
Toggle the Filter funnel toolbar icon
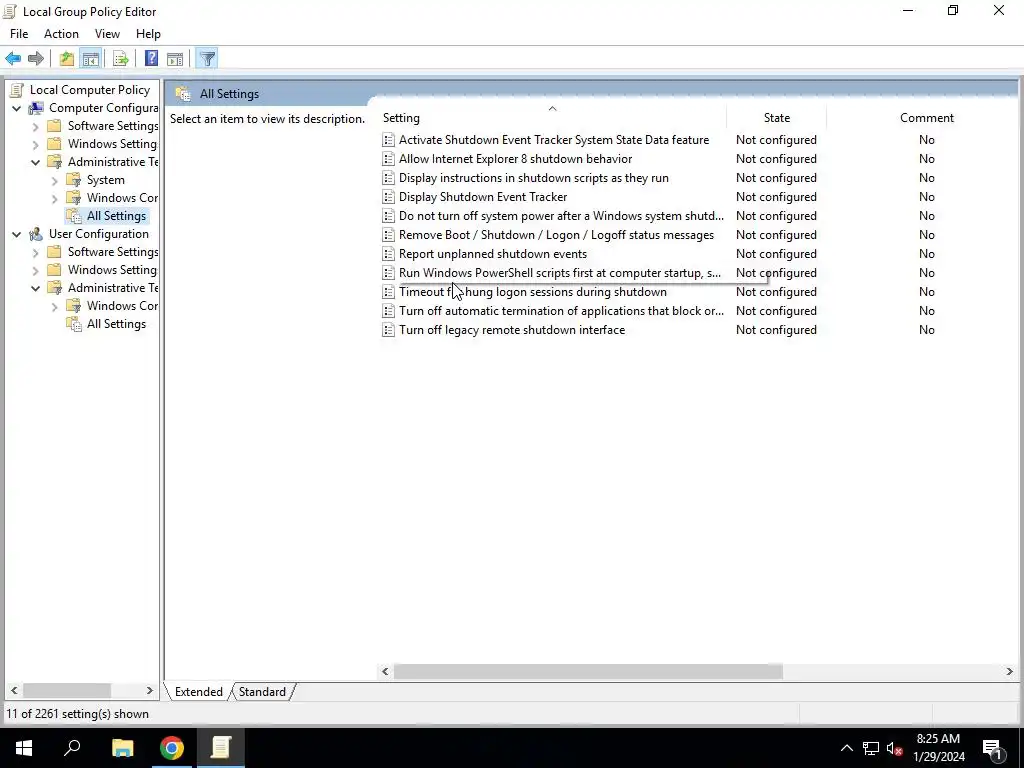coord(207,59)
